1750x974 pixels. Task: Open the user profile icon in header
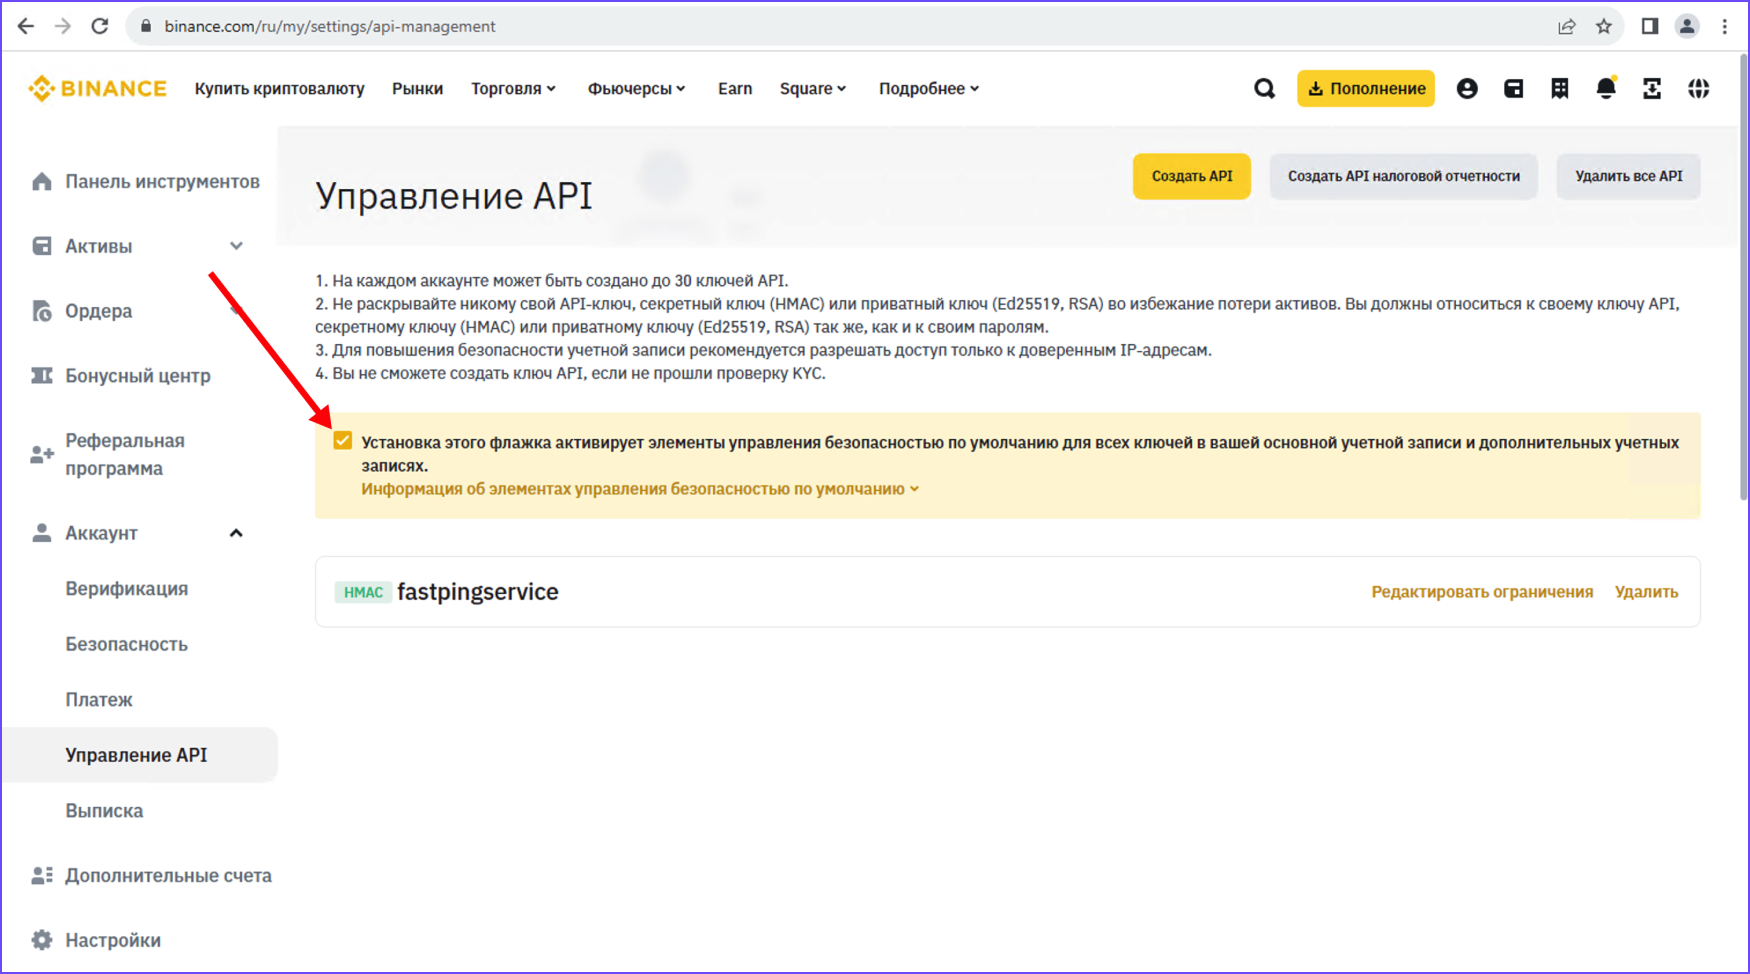1467,89
